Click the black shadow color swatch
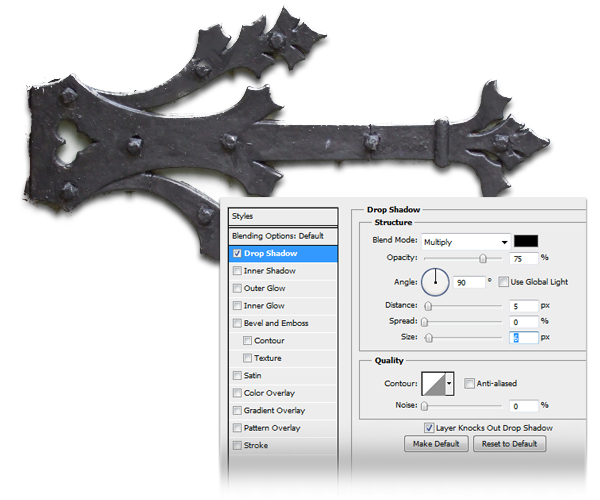Viewport: 600px width, 500px height. tap(526, 241)
